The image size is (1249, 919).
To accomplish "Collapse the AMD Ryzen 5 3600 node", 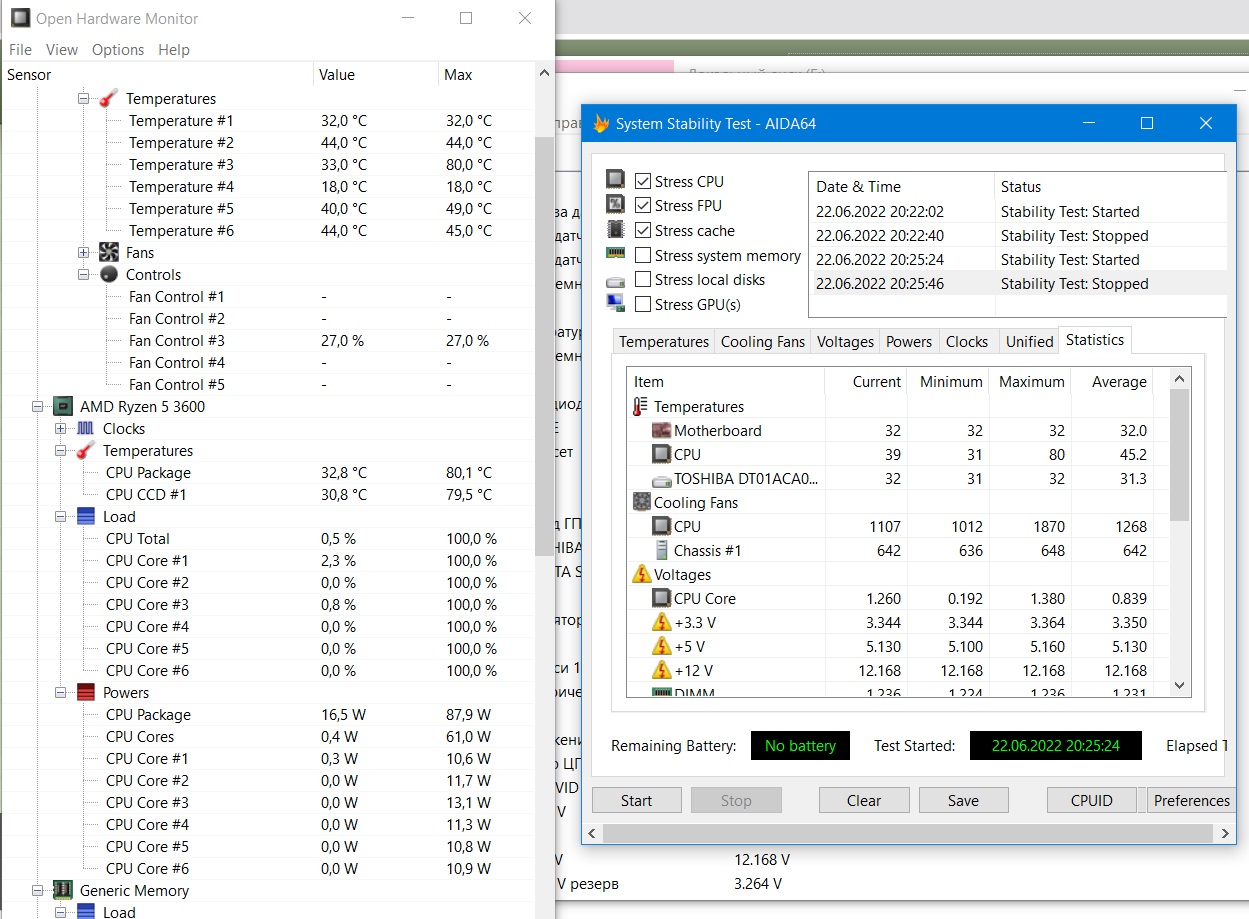I will (x=38, y=407).
